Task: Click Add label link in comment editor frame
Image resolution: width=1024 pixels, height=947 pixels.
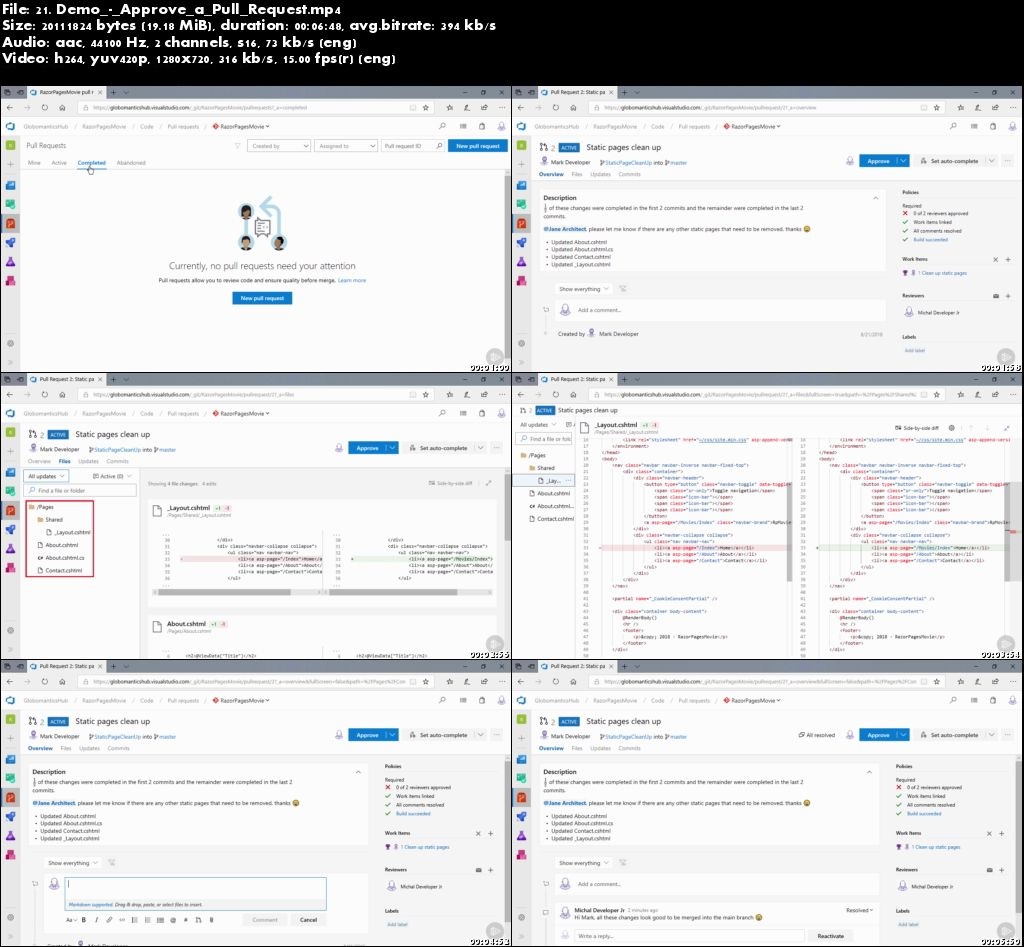Action: pyautogui.click(x=397, y=924)
